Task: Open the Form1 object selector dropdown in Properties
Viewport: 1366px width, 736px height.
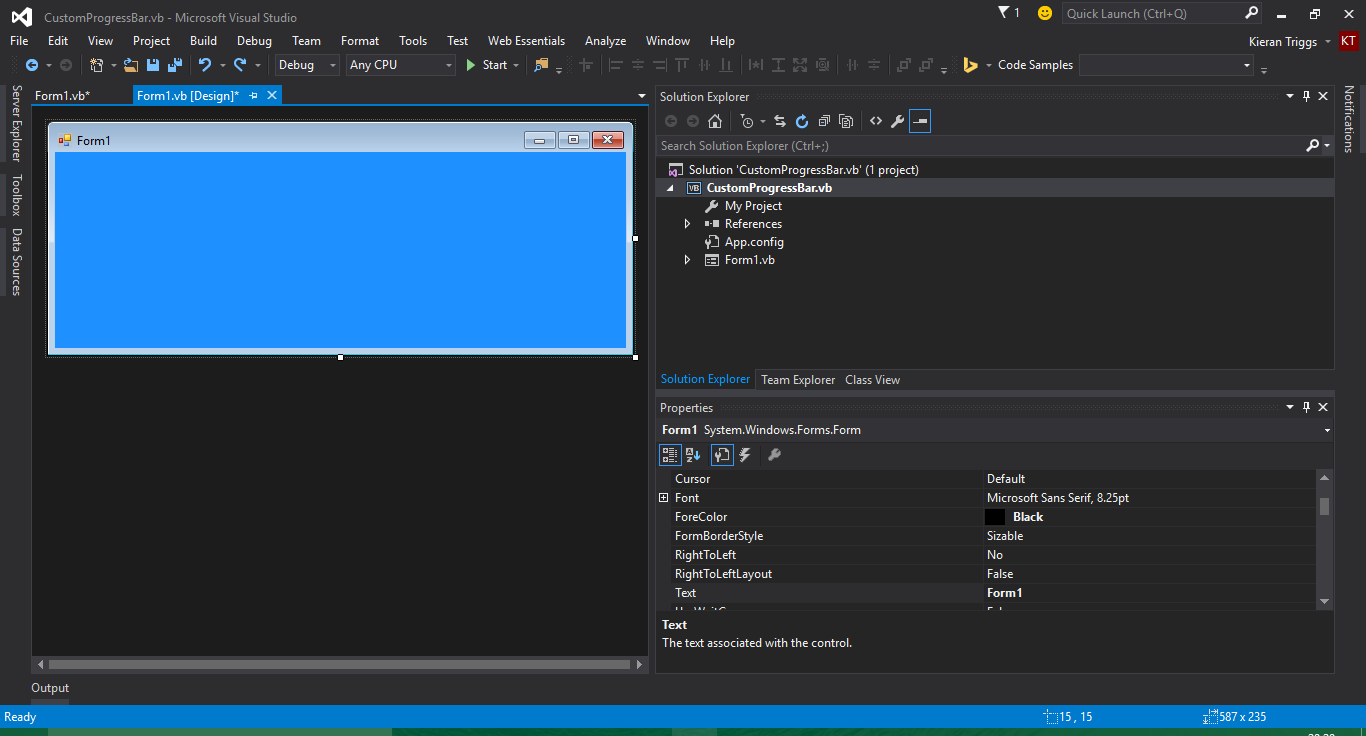Action: coord(1328,430)
